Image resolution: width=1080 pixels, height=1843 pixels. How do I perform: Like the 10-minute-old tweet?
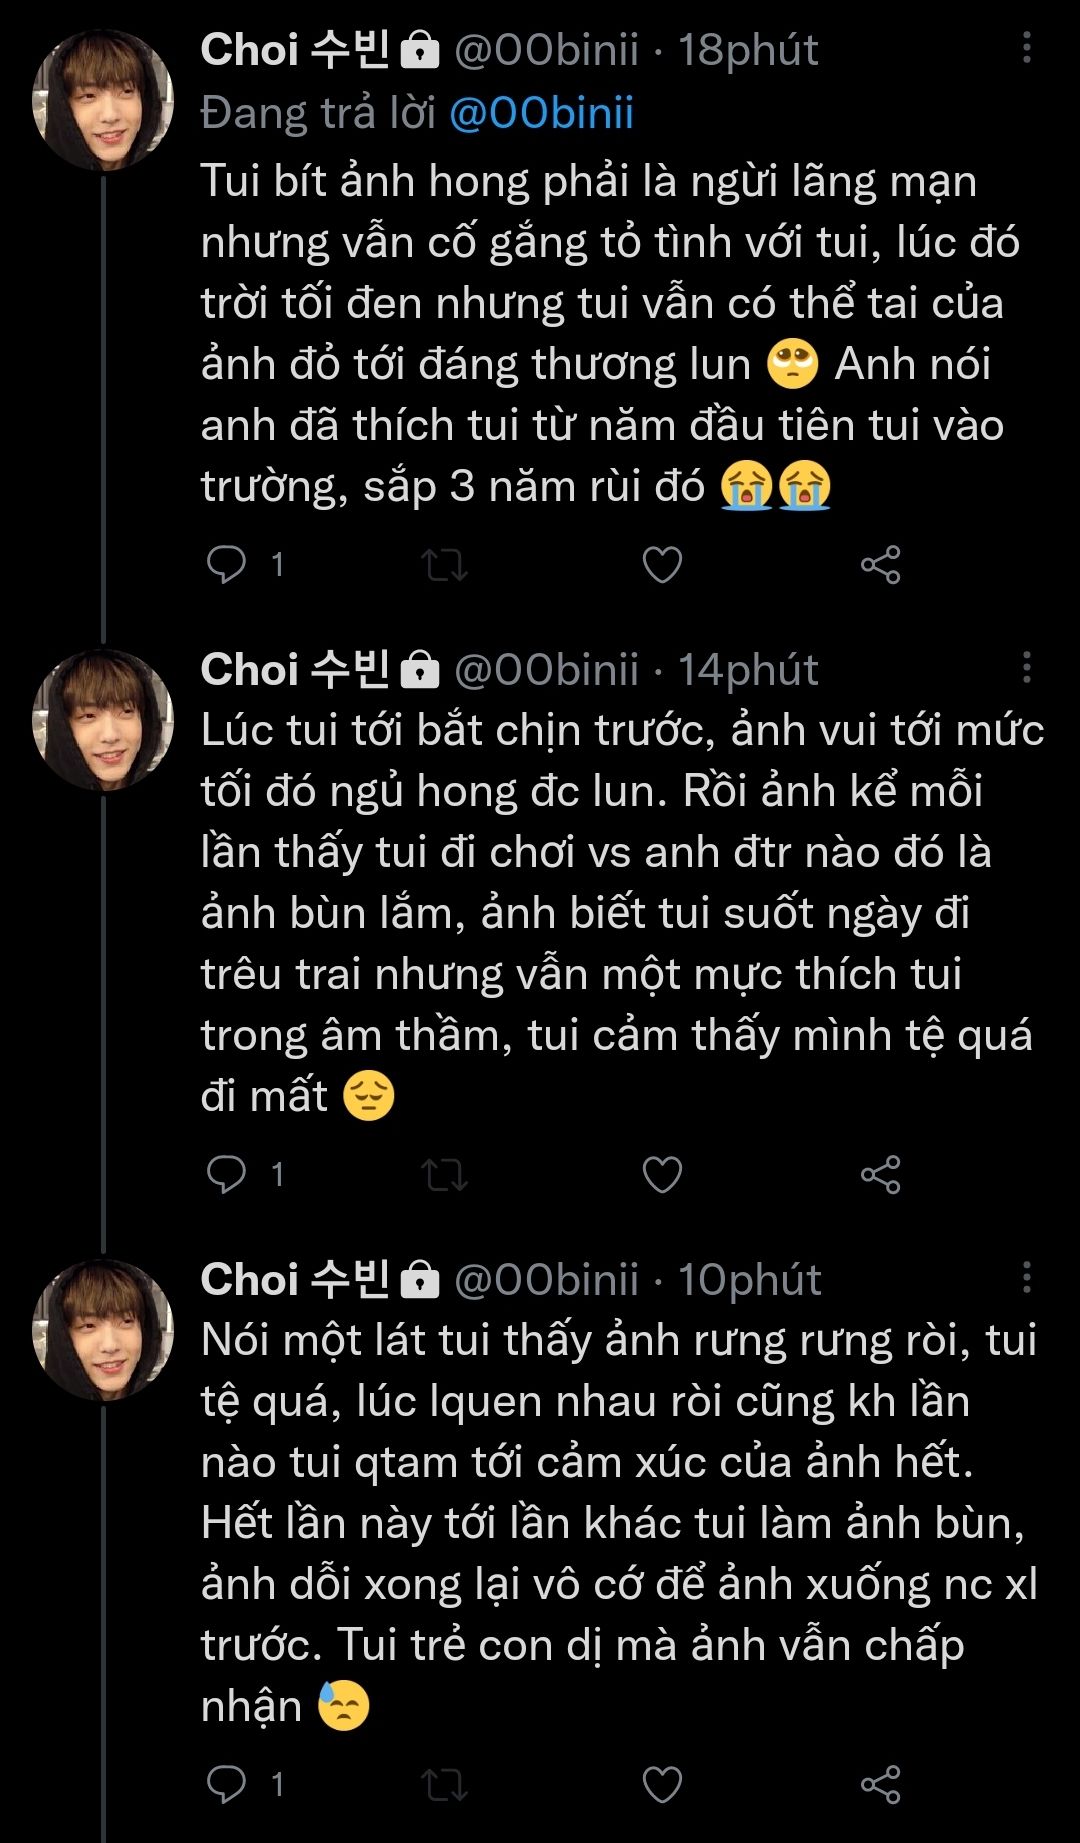pyautogui.click(x=662, y=1784)
